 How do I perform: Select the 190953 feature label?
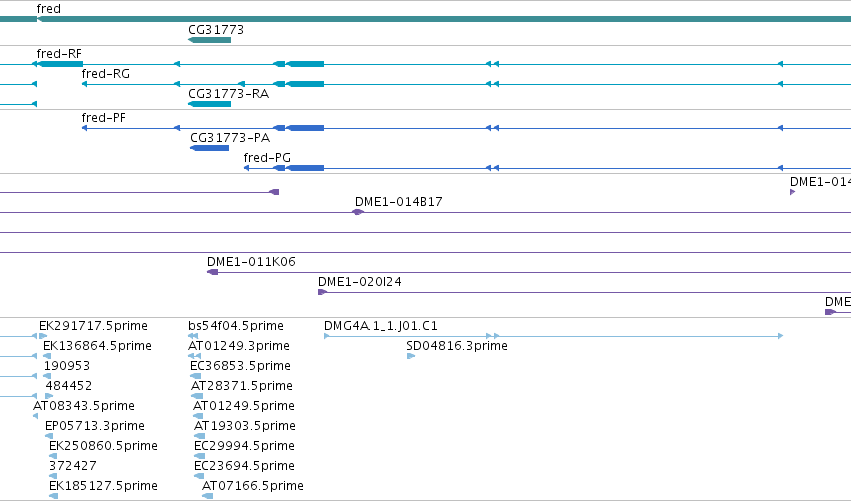click(x=67, y=366)
